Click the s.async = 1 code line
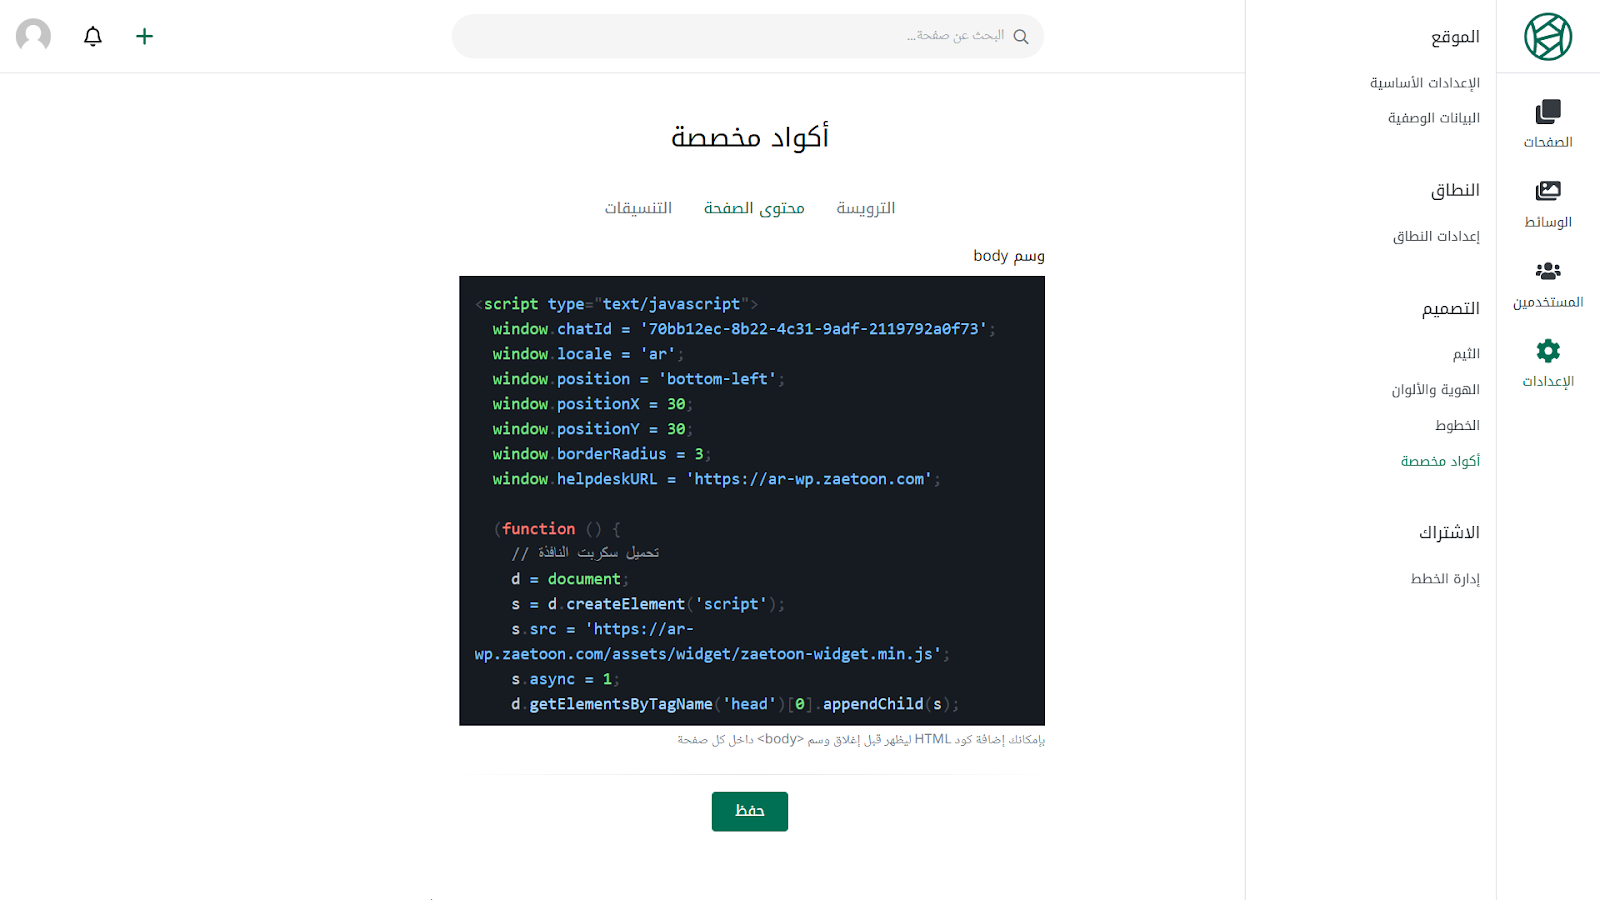The height and width of the screenshot is (900, 1600). point(565,679)
